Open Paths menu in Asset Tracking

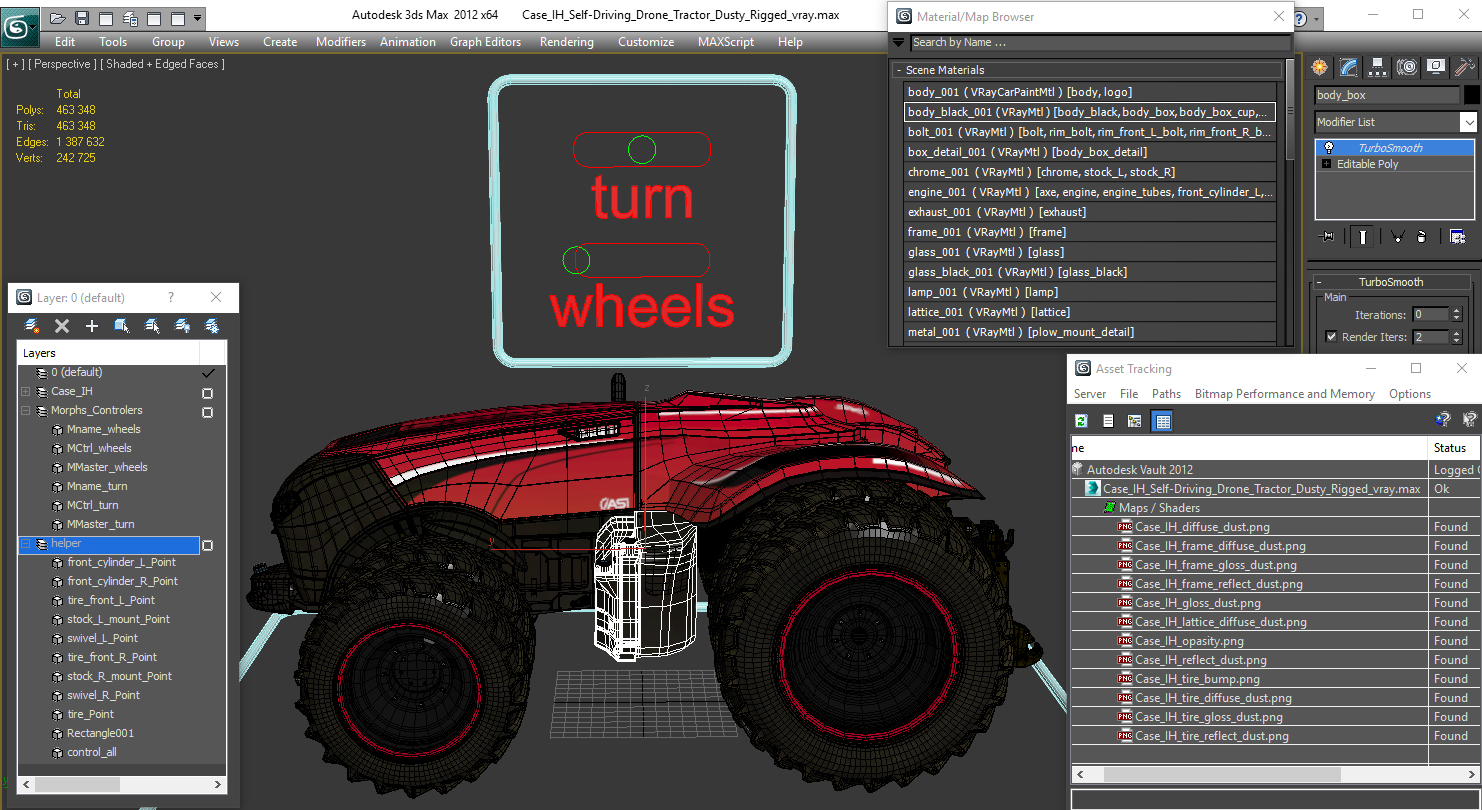tap(1166, 394)
